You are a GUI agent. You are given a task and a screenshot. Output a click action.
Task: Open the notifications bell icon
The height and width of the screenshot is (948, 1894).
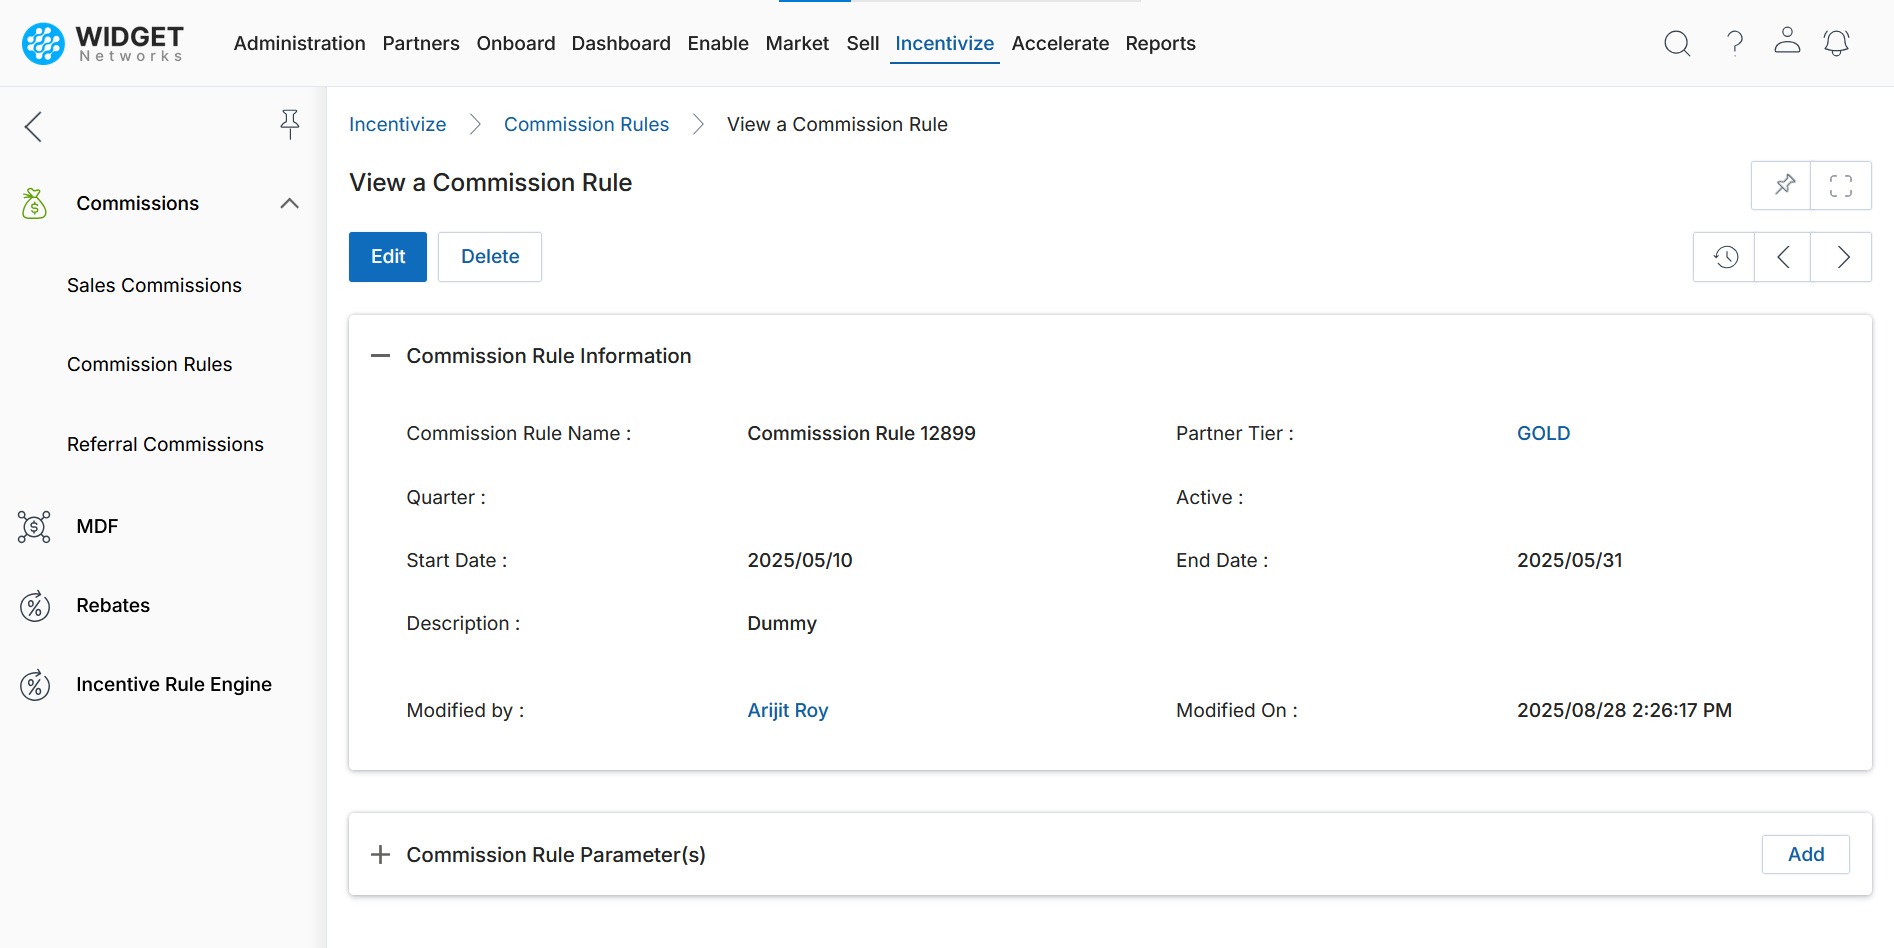(1836, 43)
